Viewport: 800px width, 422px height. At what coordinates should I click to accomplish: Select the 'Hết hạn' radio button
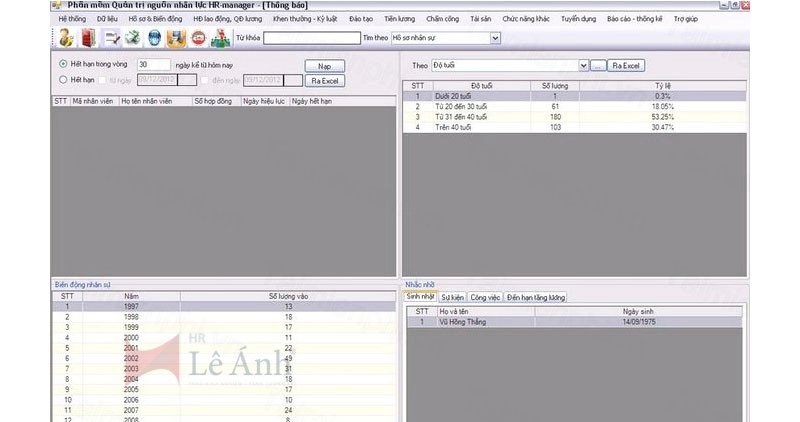pyautogui.click(x=64, y=79)
